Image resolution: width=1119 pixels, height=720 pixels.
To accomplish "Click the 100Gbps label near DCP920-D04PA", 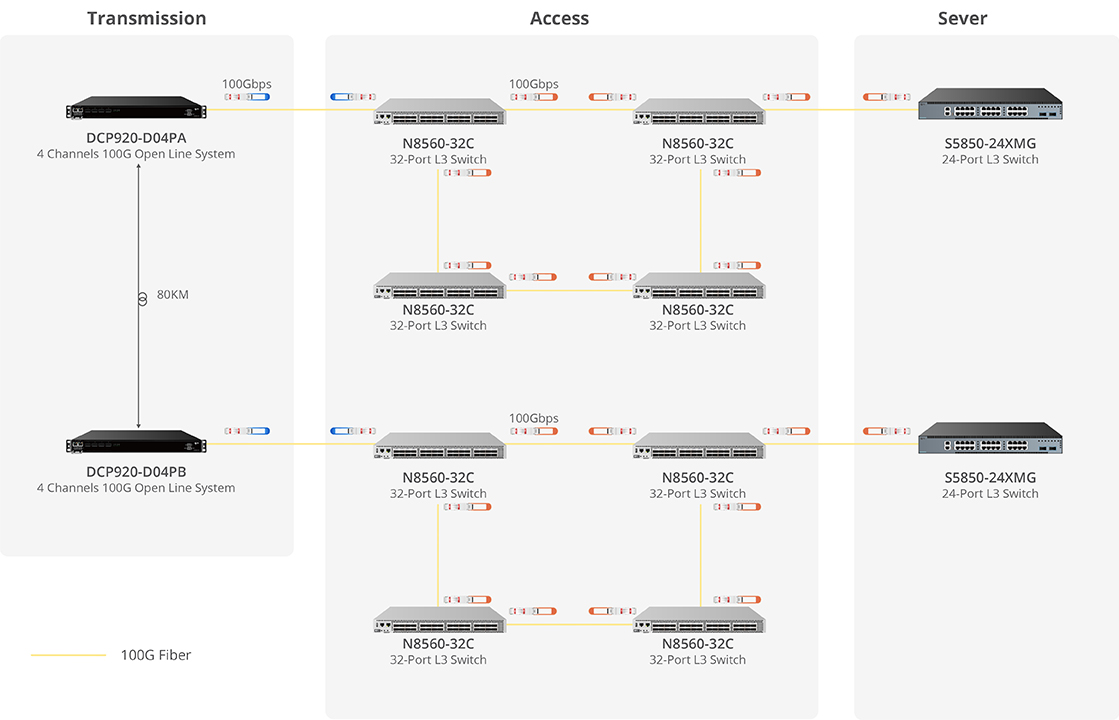I will tap(246, 84).
